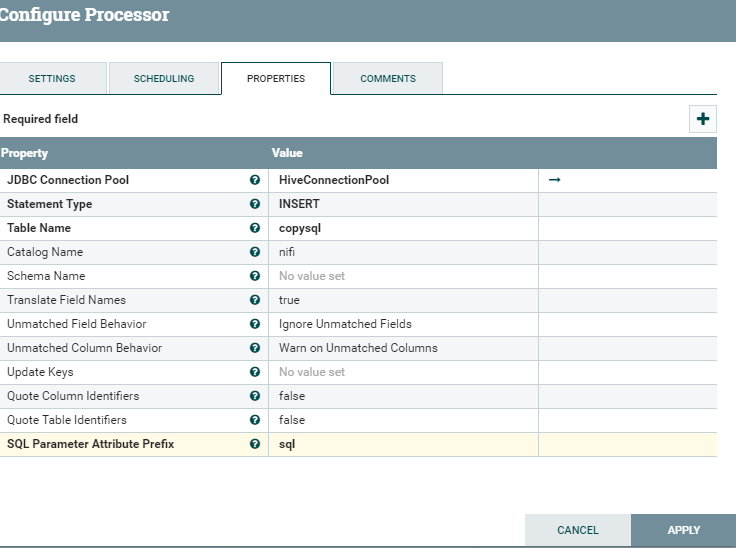Click help icon beside Update Keys
Viewport: 736px width, 548px height.
pos(255,372)
